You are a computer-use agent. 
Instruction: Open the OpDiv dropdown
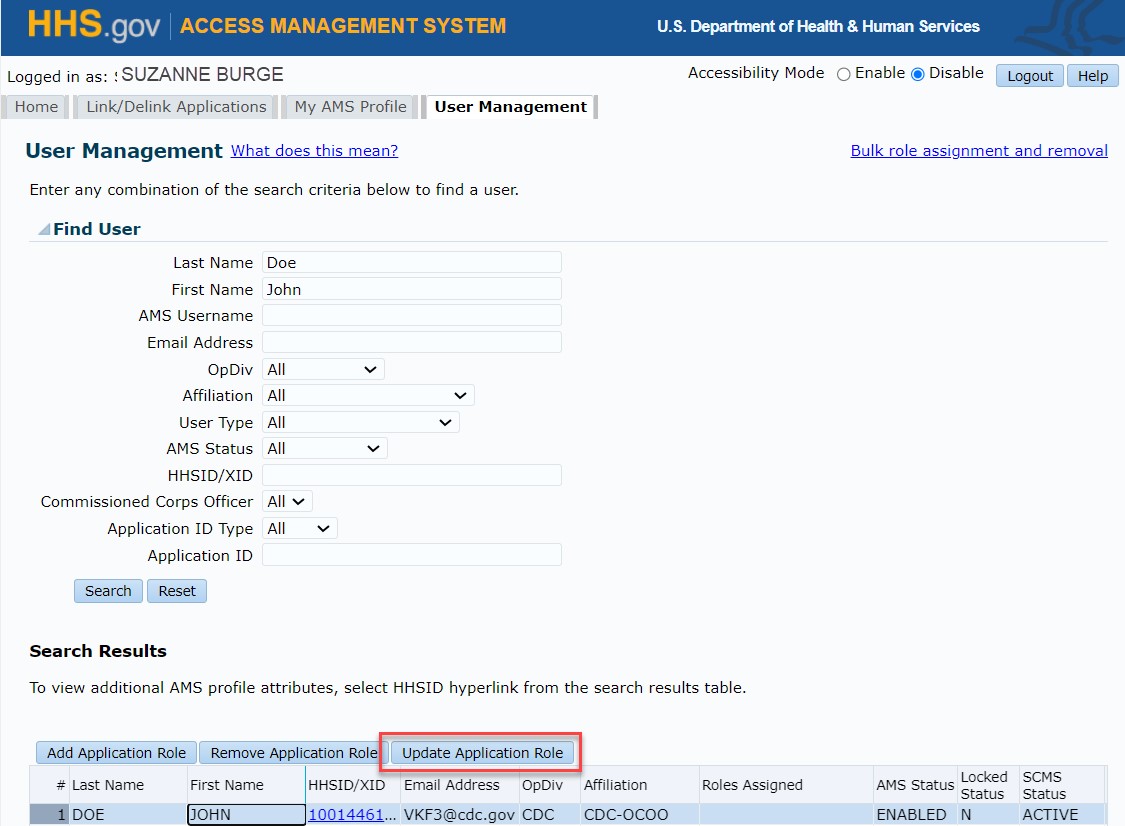click(x=323, y=369)
